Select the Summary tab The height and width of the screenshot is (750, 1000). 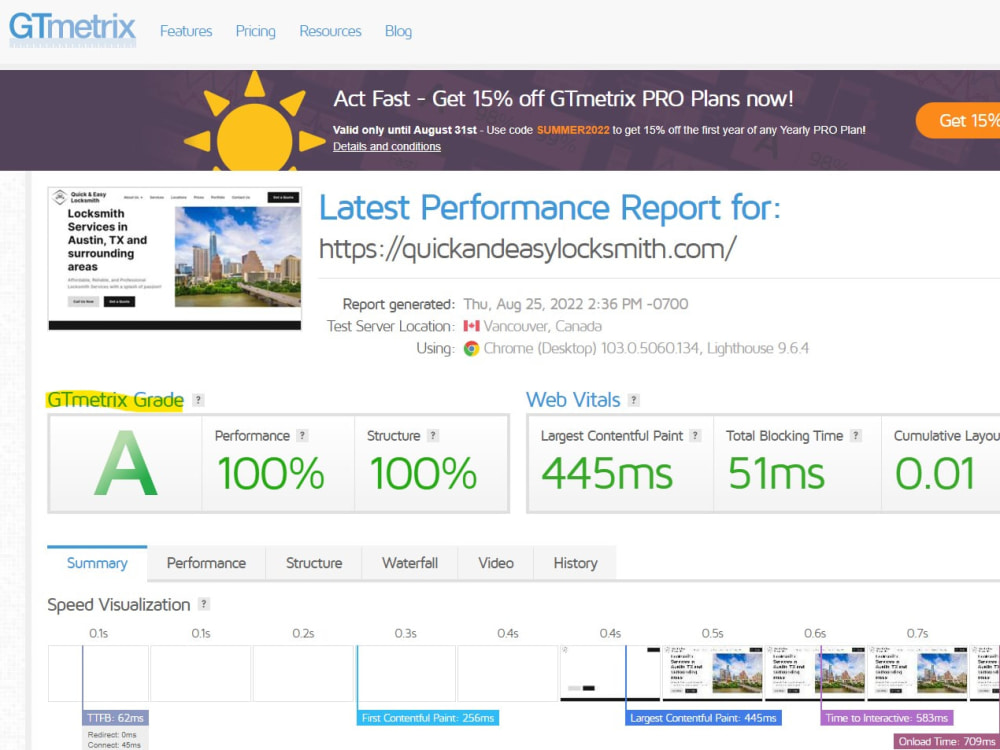pyautogui.click(x=97, y=563)
